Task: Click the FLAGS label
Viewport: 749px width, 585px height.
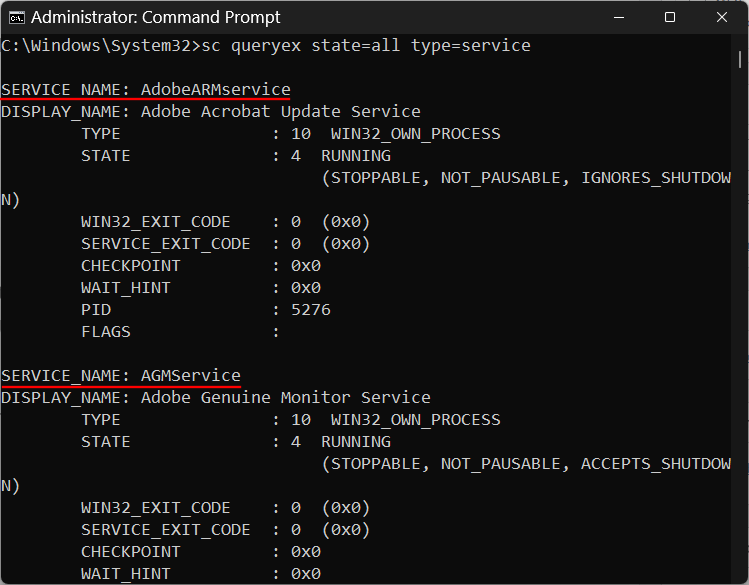Action: pyautogui.click(x=106, y=332)
